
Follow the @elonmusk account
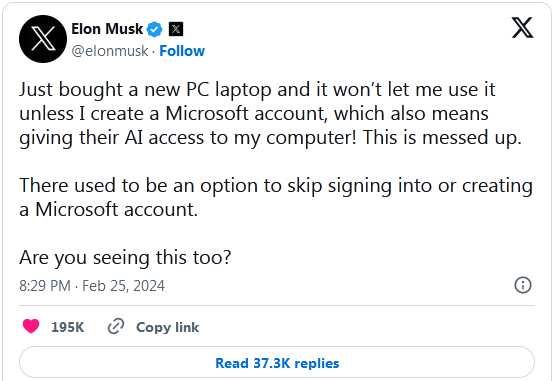pyautogui.click(x=182, y=51)
